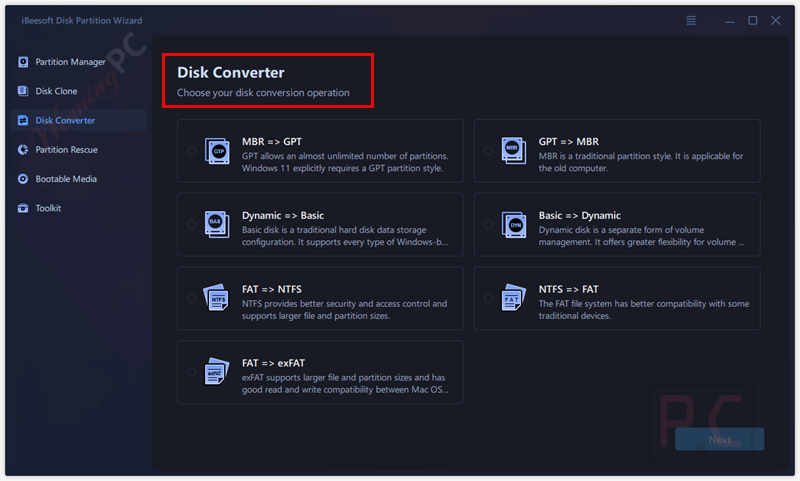800x481 pixels.
Task: Click the Disk Converter sidebar icon
Action: coord(23,120)
